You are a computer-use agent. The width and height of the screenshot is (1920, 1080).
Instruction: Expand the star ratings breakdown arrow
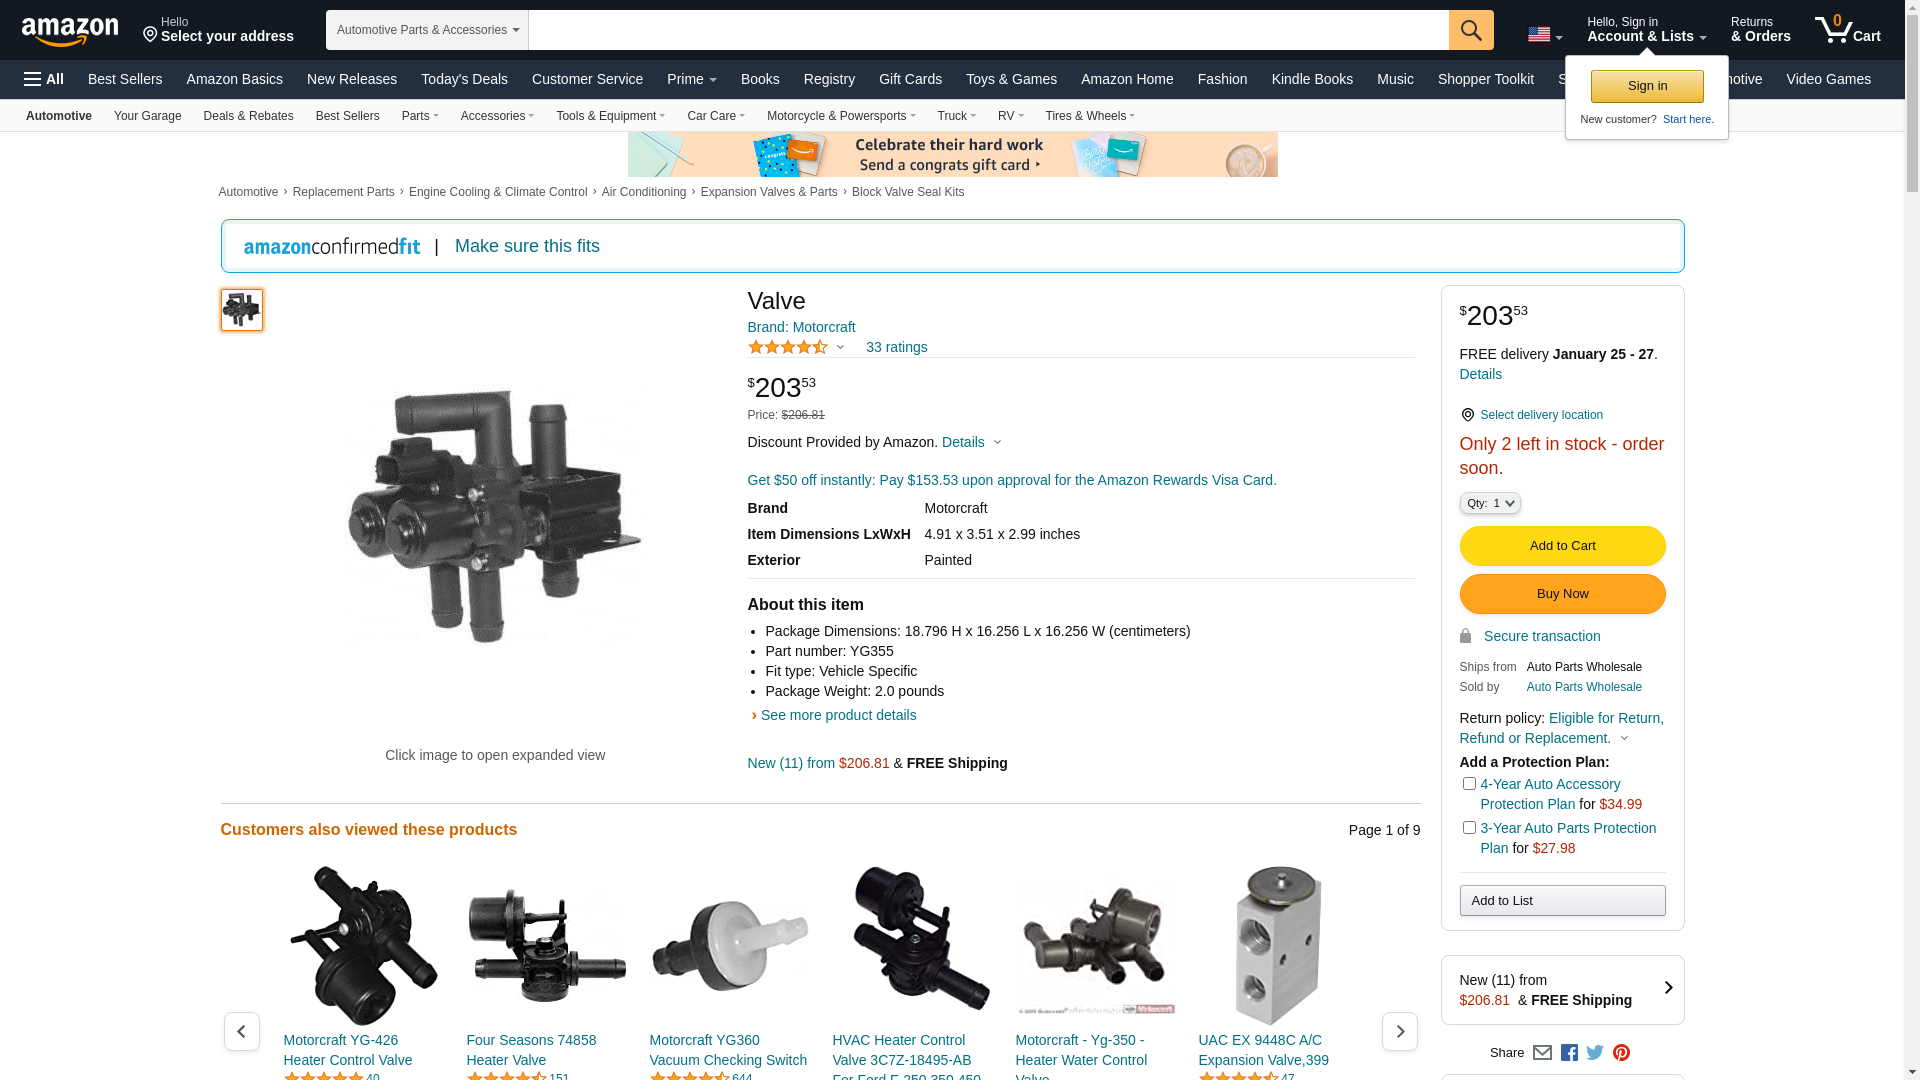[x=840, y=347]
